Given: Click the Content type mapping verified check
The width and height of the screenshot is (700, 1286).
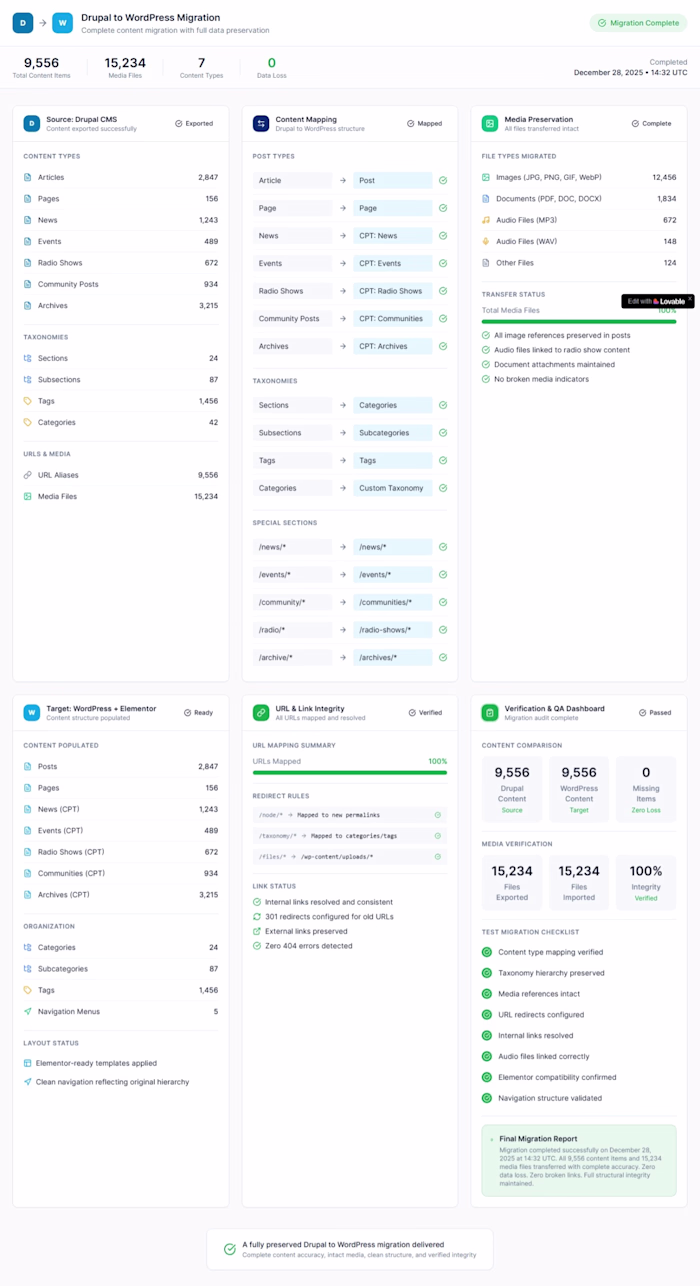Looking at the screenshot, I should [487, 952].
